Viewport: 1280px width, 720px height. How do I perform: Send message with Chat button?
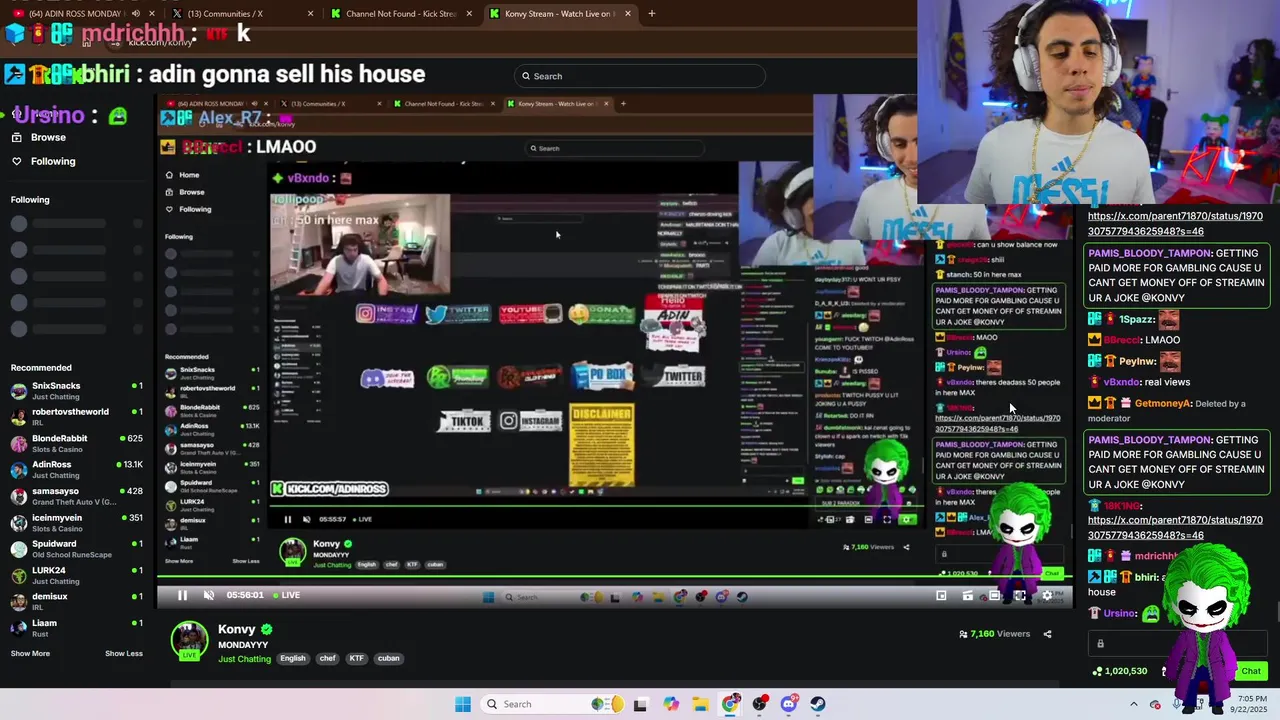pos(1251,671)
